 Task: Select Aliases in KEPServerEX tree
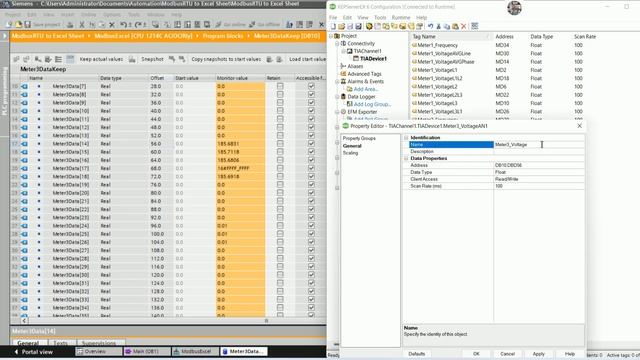tap(355, 66)
